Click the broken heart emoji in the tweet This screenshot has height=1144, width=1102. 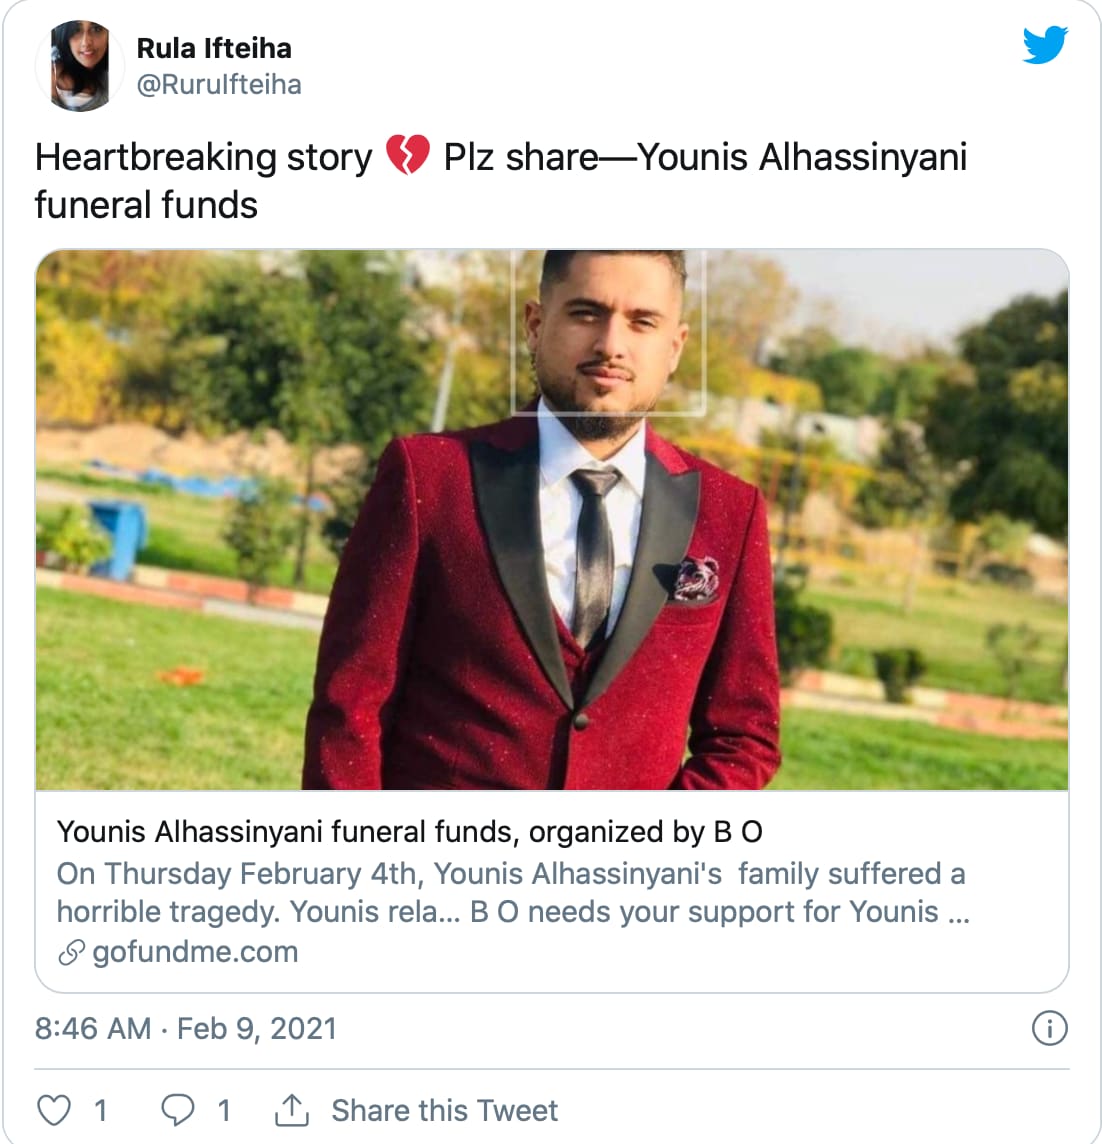point(407,157)
